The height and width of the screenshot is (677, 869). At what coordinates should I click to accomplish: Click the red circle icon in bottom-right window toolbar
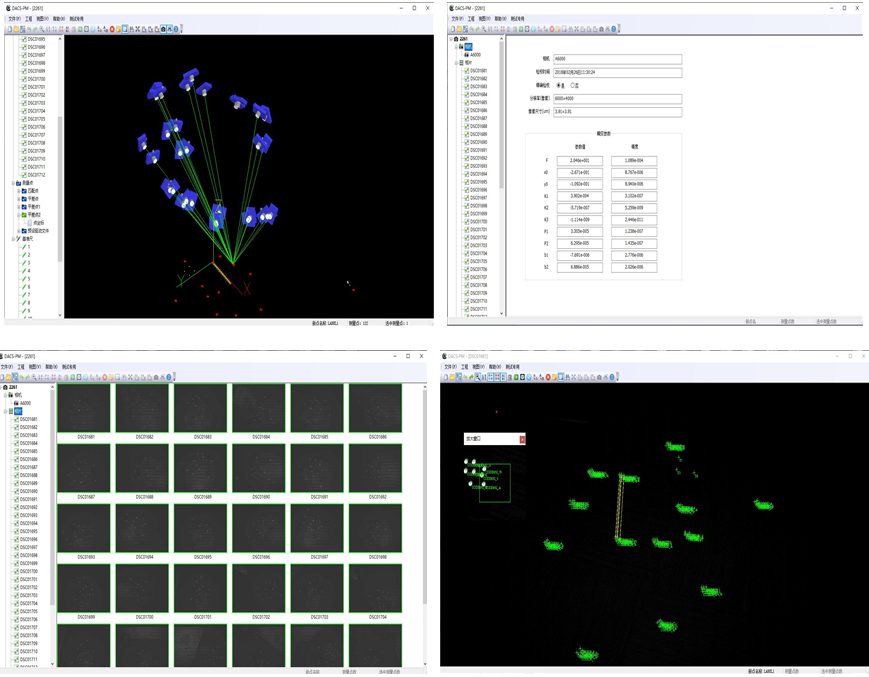click(x=548, y=377)
